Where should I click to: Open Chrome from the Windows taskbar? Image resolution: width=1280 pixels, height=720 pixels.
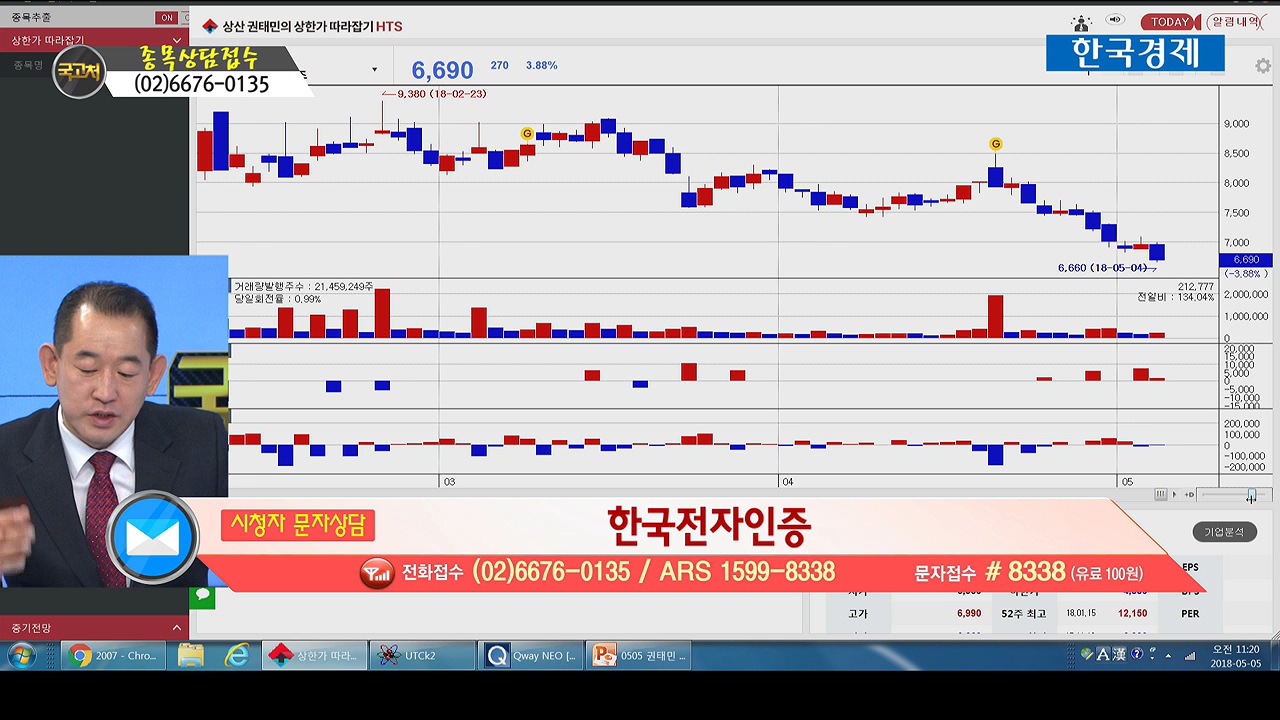pyautogui.click(x=113, y=656)
